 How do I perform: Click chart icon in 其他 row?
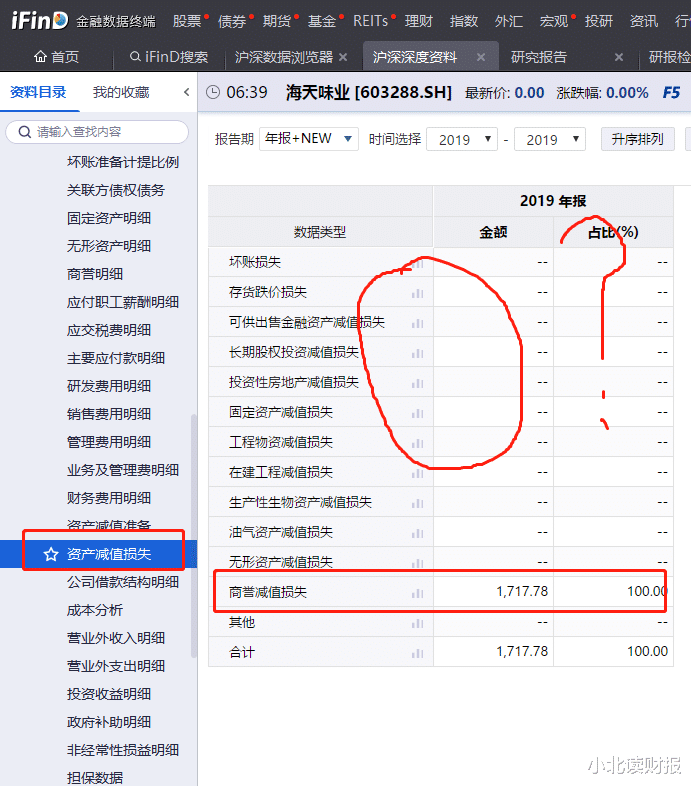click(418, 624)
